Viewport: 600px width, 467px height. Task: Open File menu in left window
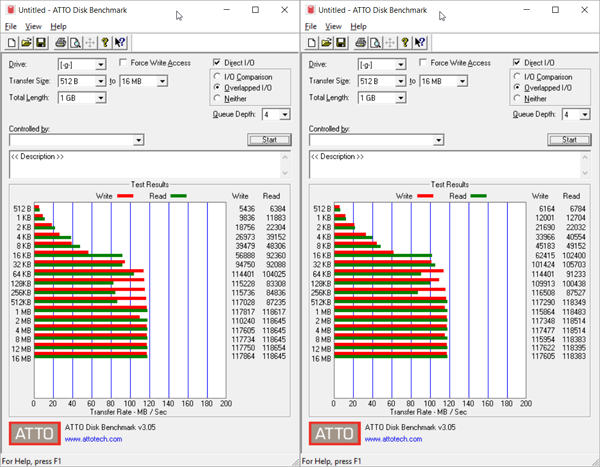click(x=11, y=26)
